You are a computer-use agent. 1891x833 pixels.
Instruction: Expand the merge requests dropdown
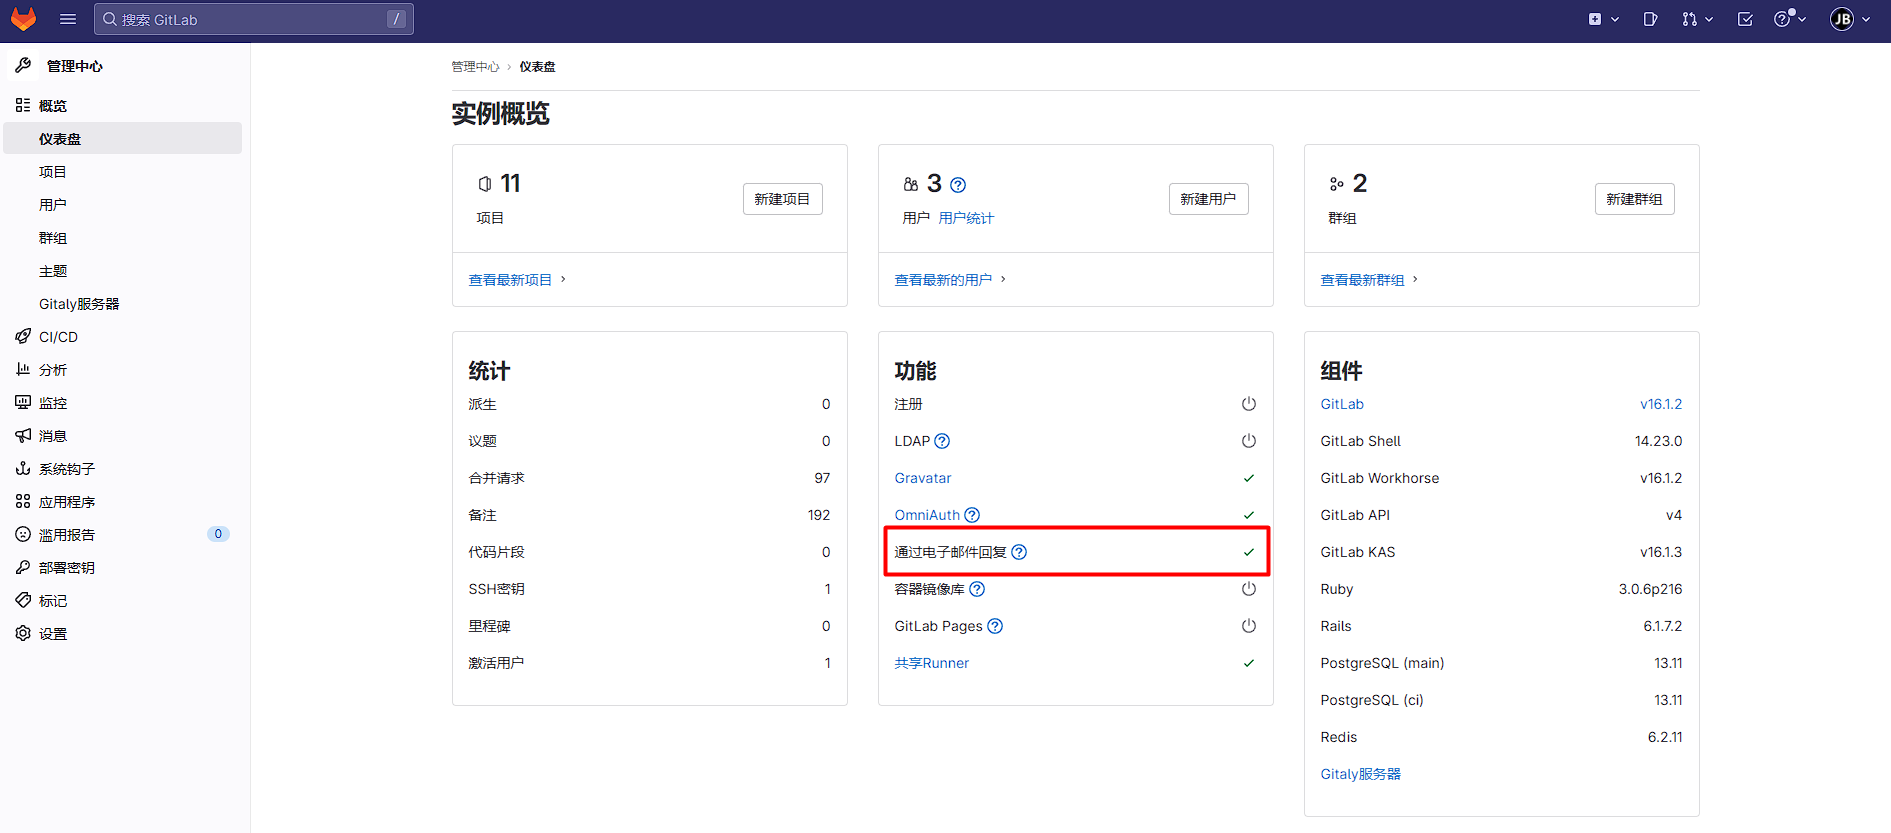point(1697,19)
